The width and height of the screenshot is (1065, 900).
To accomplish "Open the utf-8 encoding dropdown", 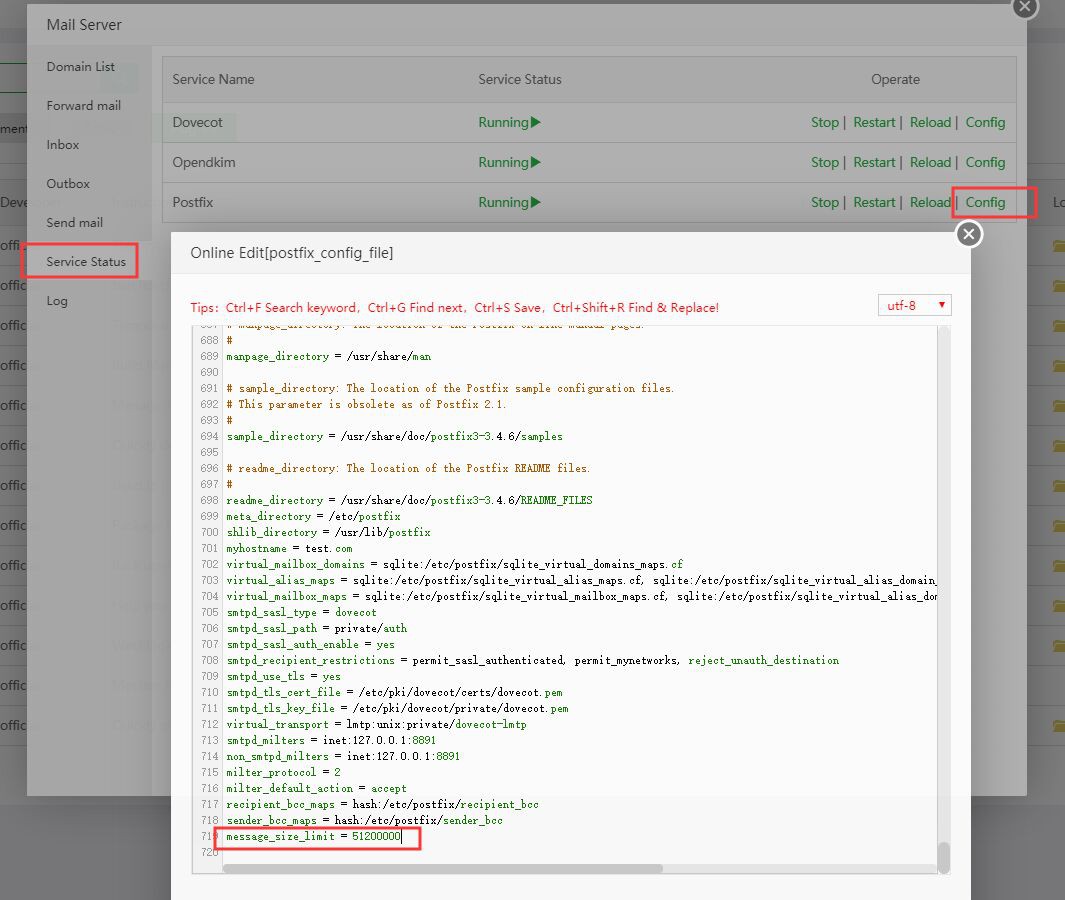I will pyautogui.click(x=914, y=305).
